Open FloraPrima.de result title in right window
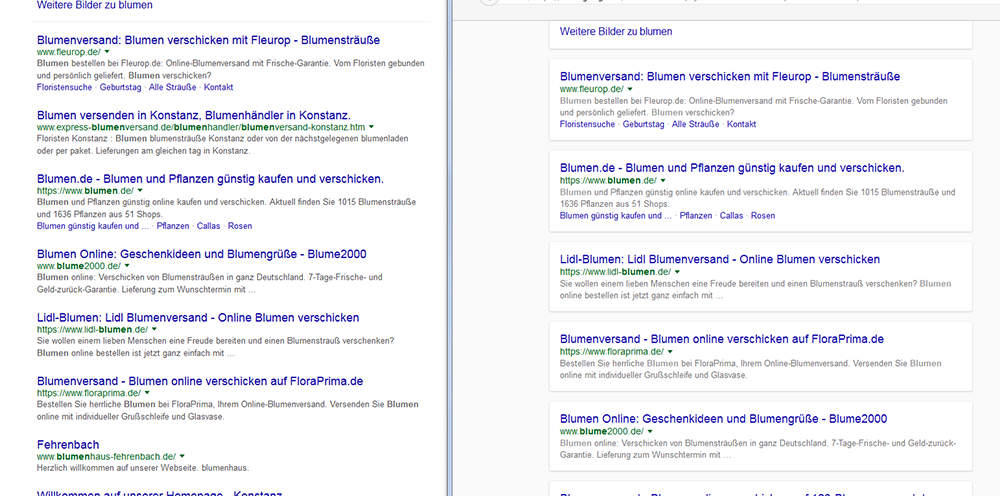1000x496 pixels. point(722,339)
